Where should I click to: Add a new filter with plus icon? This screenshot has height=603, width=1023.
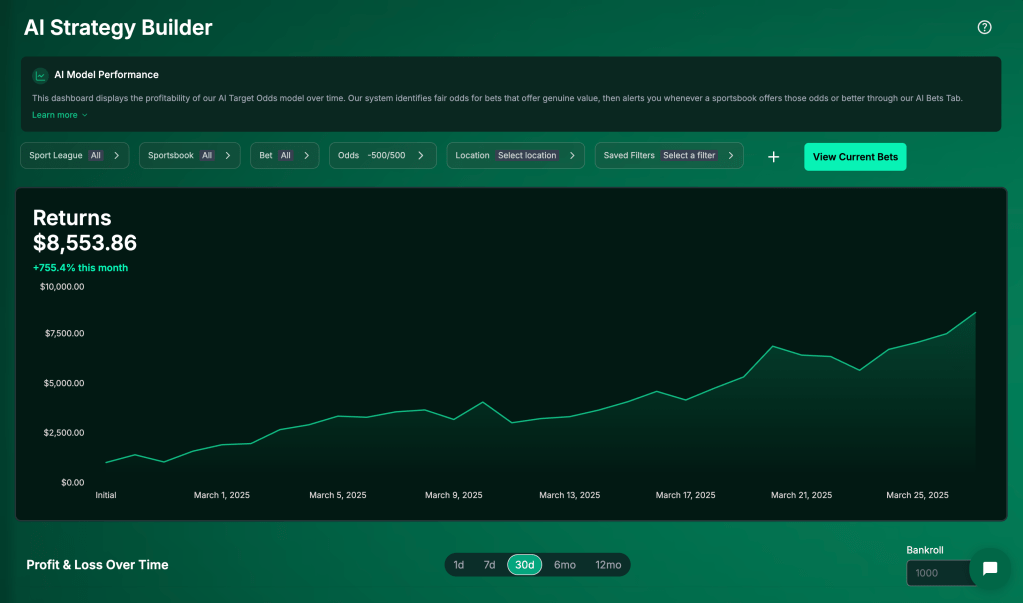pos(773,157)
